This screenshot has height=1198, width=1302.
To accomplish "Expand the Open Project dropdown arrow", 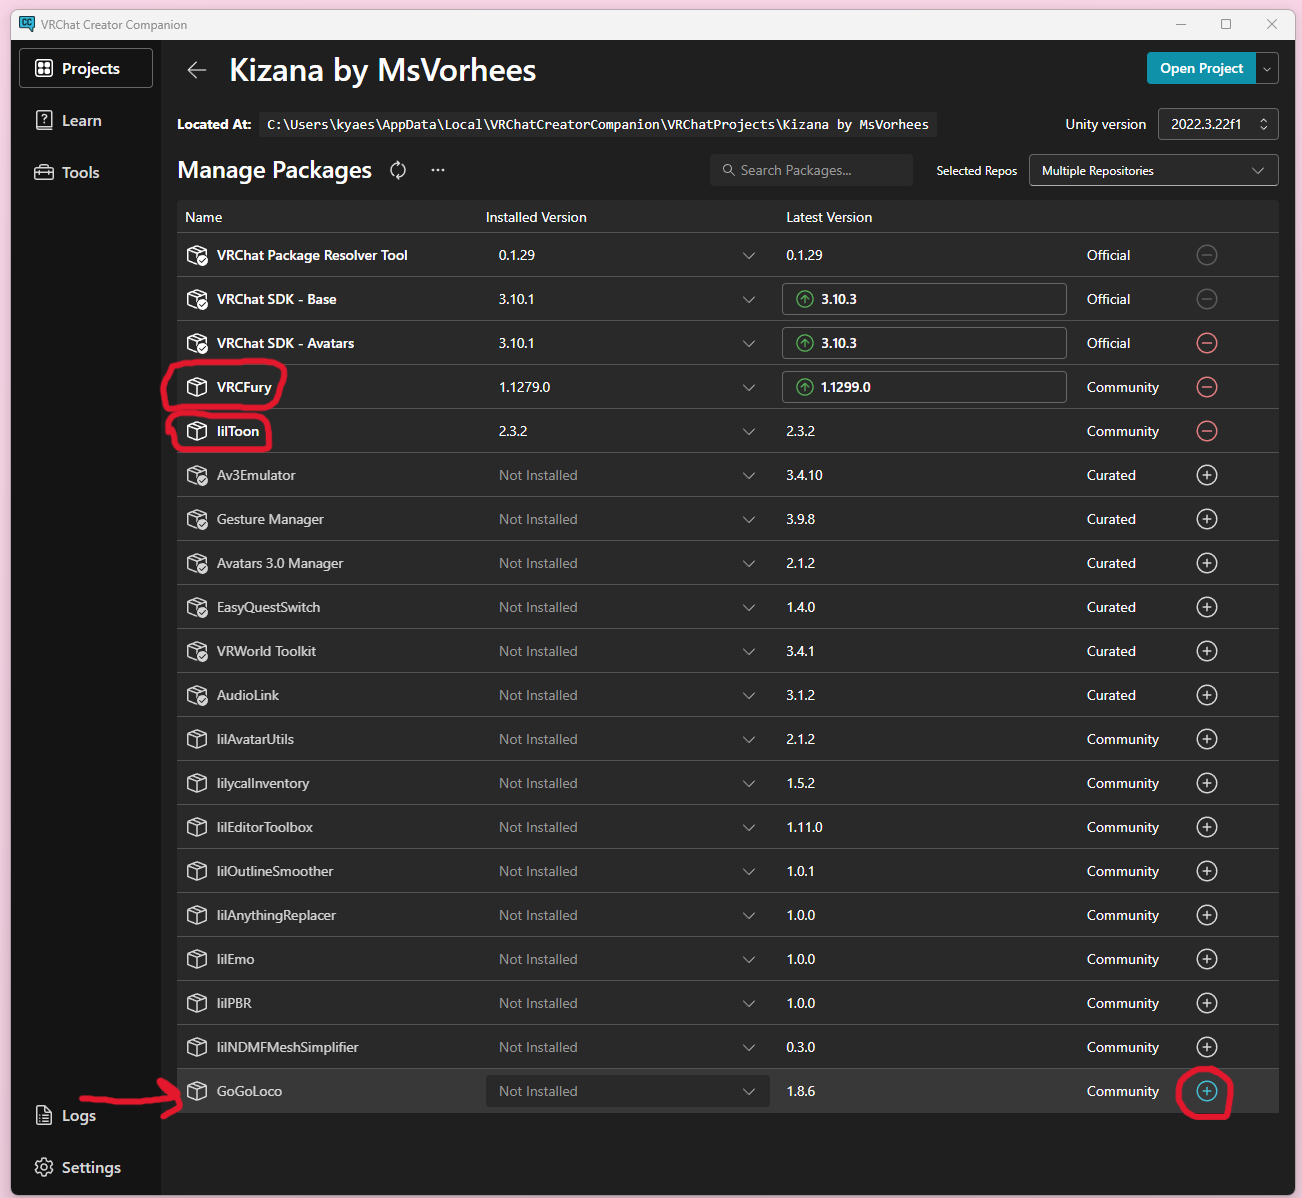I will (1267, 68).
